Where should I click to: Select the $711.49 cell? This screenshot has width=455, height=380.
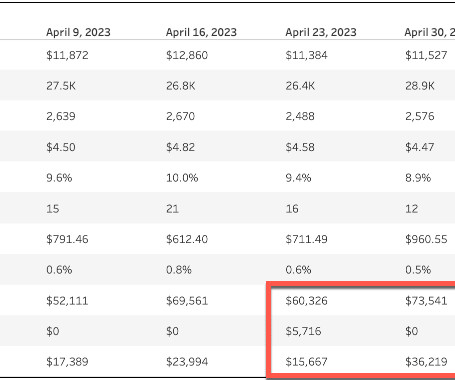tap(306, 239)
